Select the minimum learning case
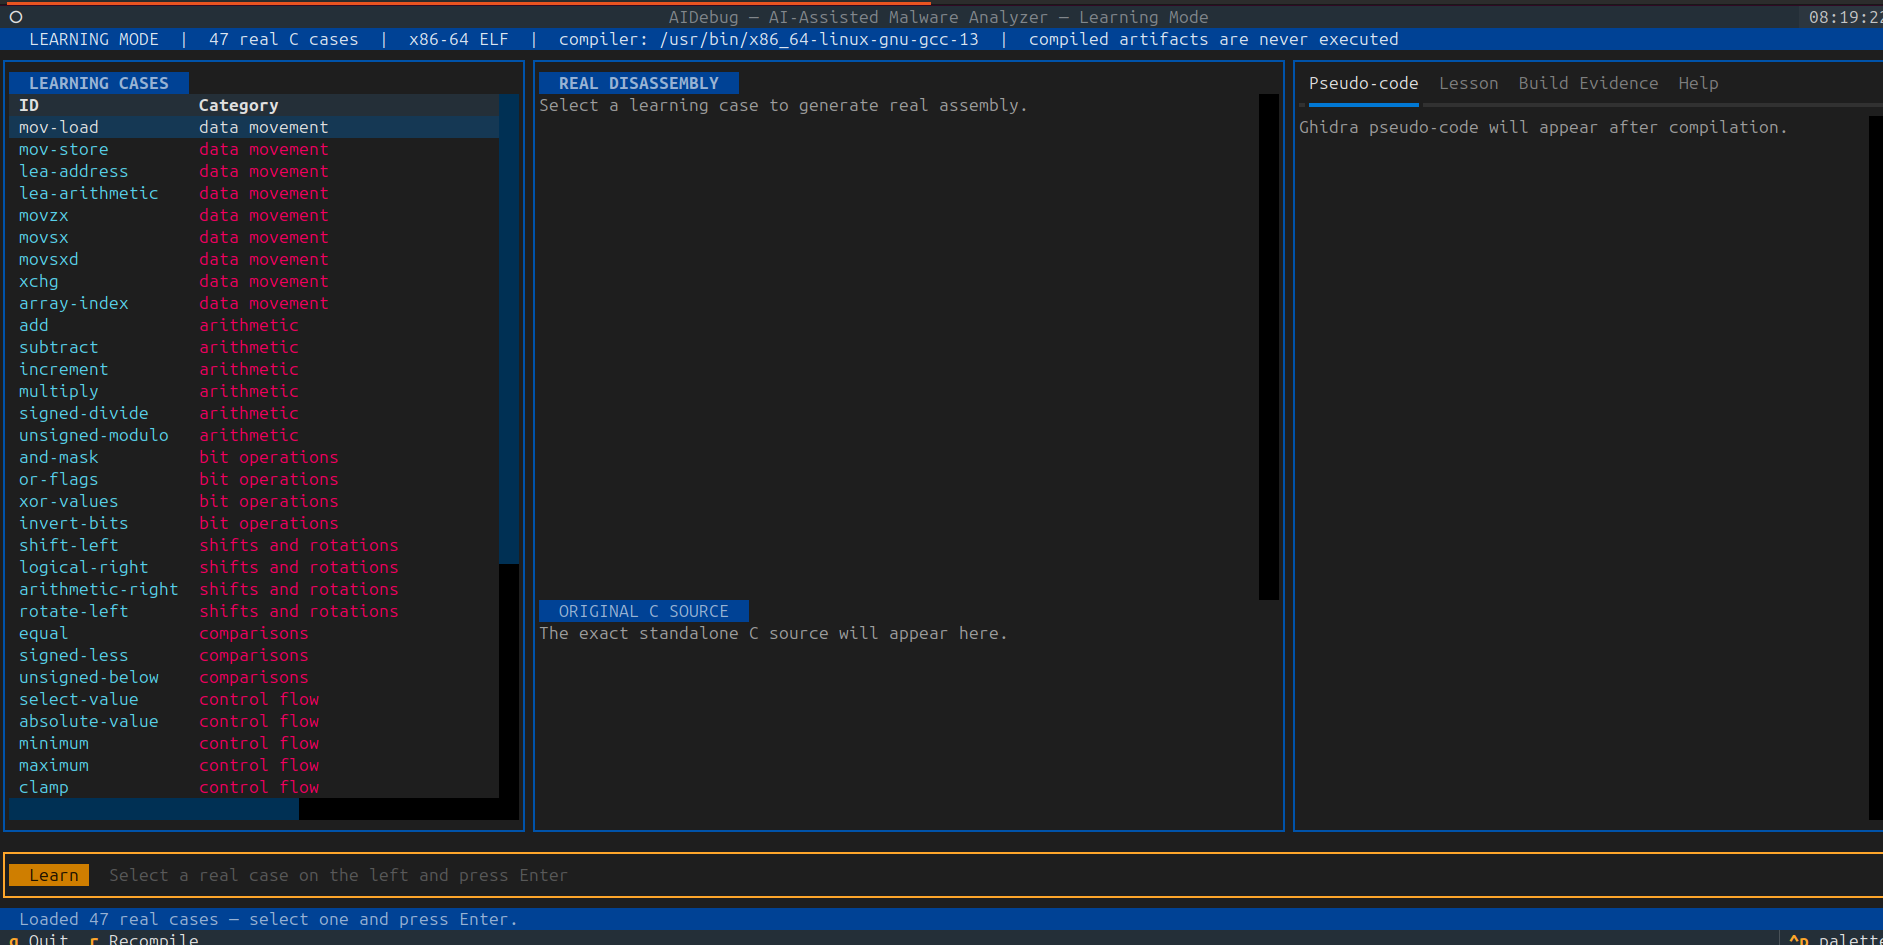The image size is (1883, 945). coord(254,743)
